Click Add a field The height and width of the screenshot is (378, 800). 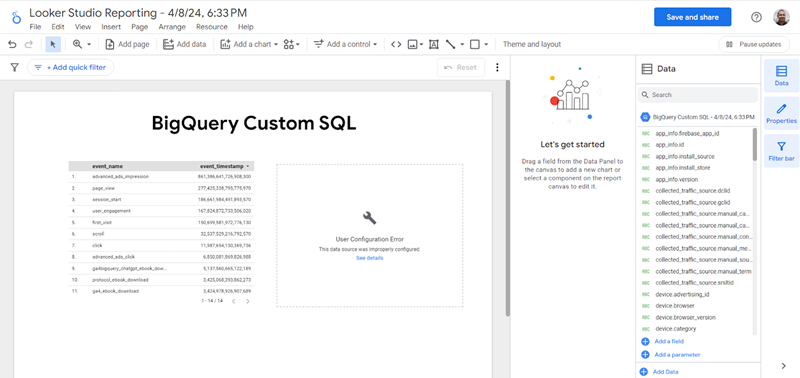point(662,341)
